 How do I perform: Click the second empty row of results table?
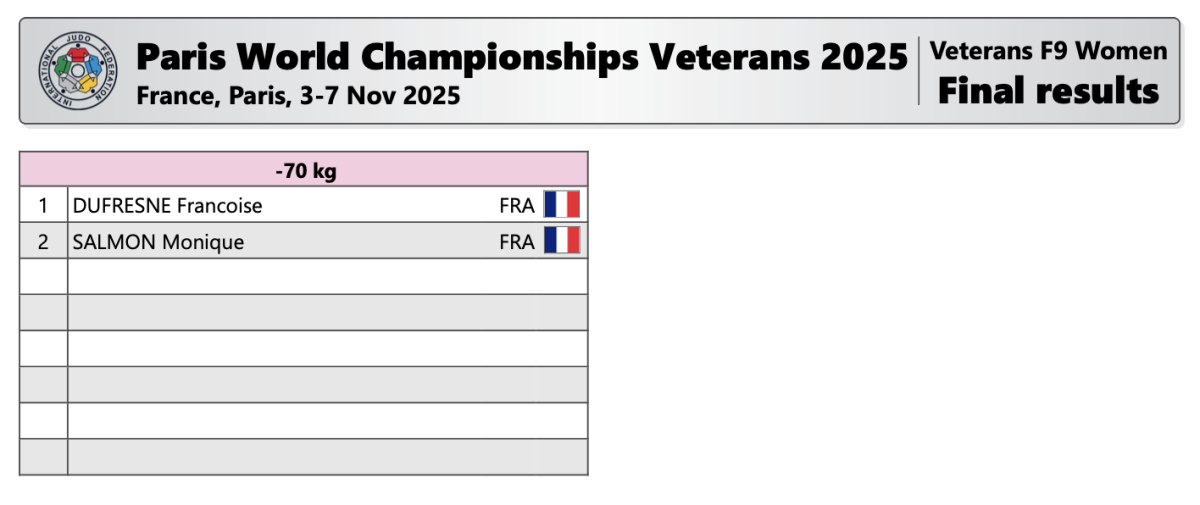(x=327, y=313)
